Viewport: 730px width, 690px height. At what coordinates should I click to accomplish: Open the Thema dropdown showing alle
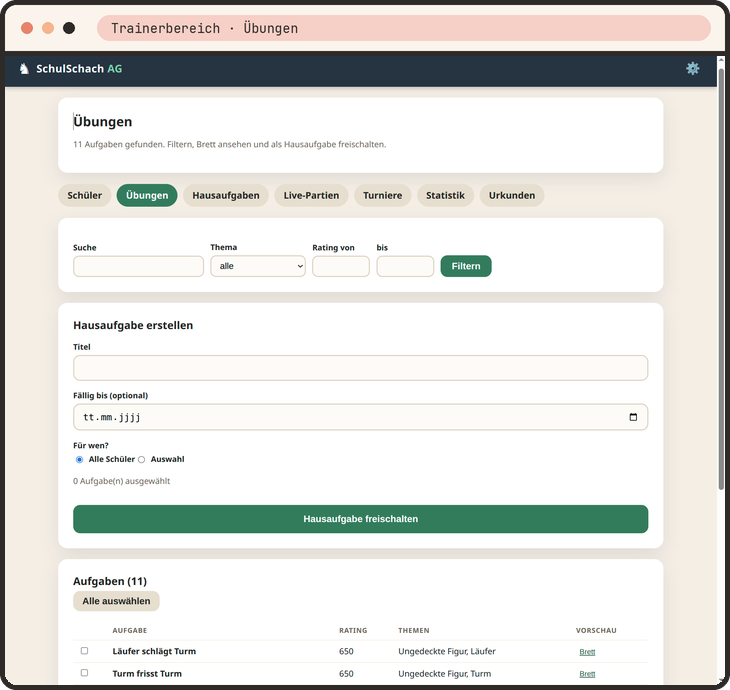(x=258, y=266)
